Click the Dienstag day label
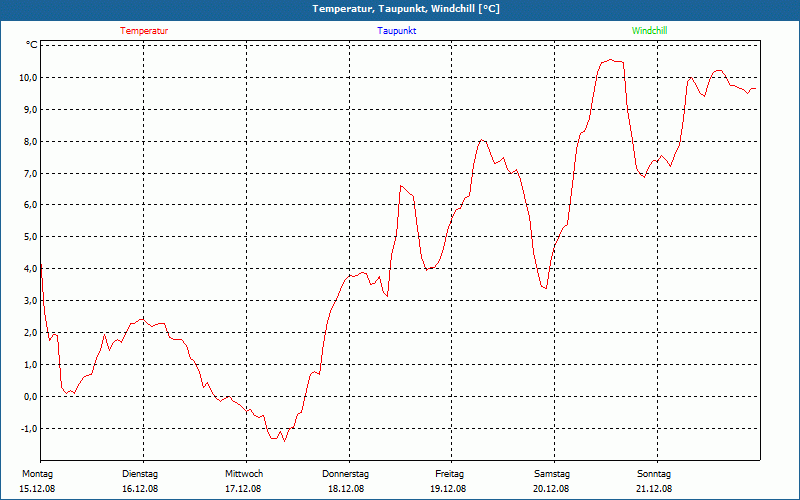 click(140, 474)
